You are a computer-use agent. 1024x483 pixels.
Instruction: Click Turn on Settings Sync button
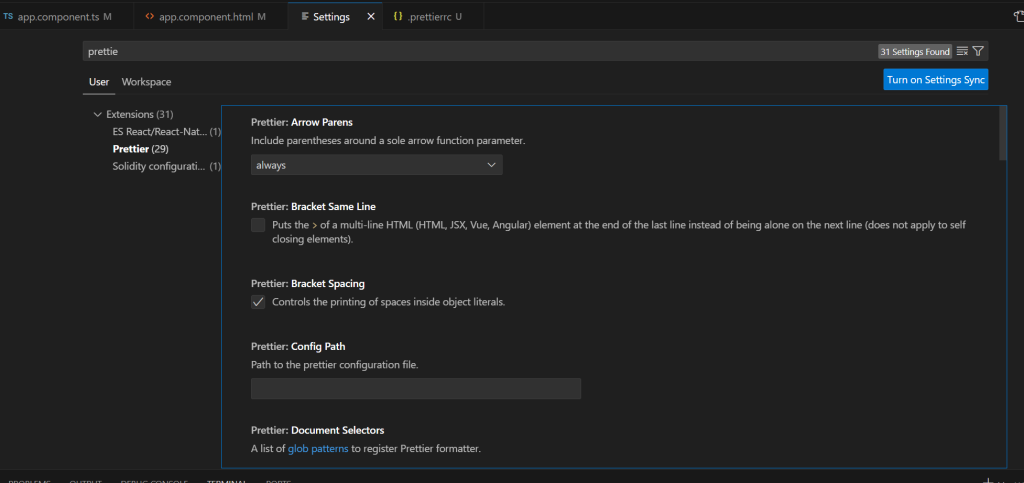935,80
